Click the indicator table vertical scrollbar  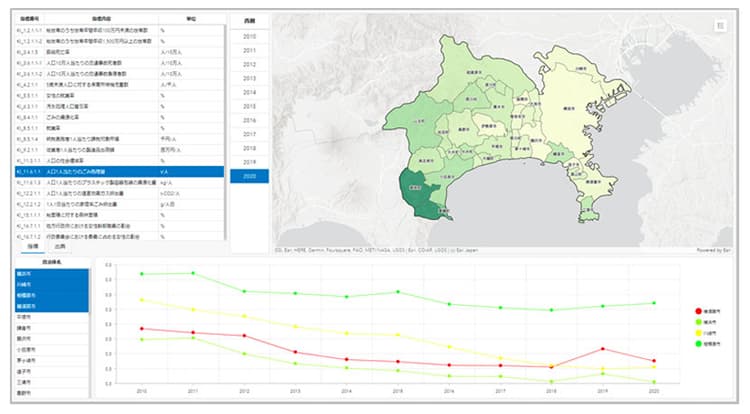[225, 131]
